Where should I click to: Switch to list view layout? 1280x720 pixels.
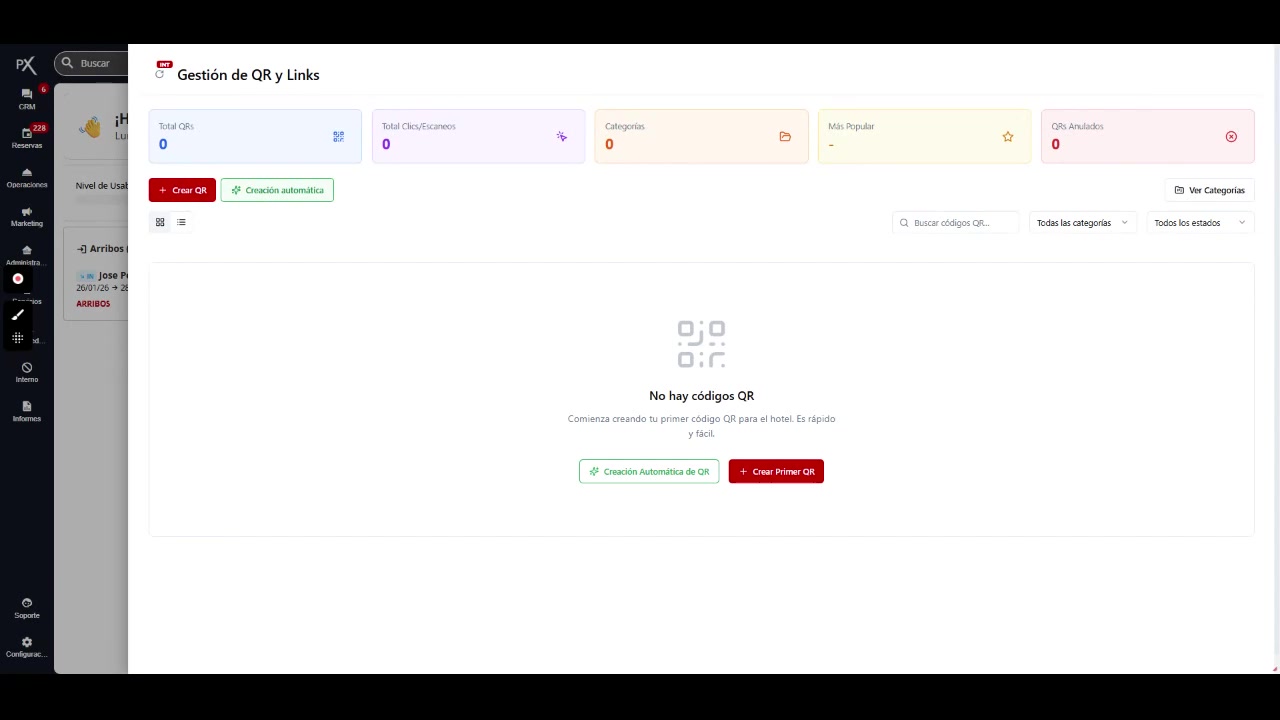181,222
